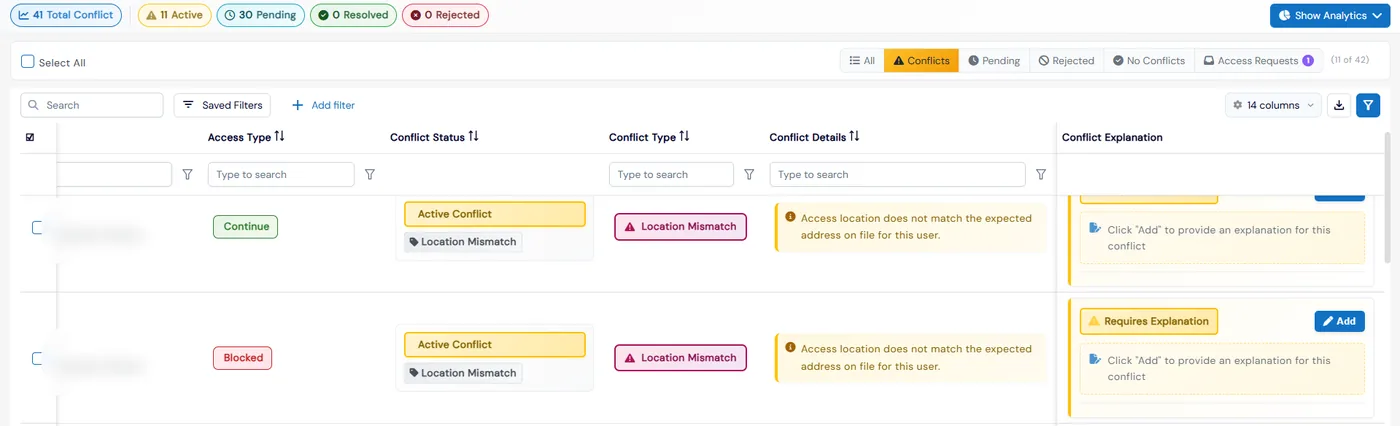Switch to the All tab
The height and width of the screenshot is (426, 1400).
862,61
